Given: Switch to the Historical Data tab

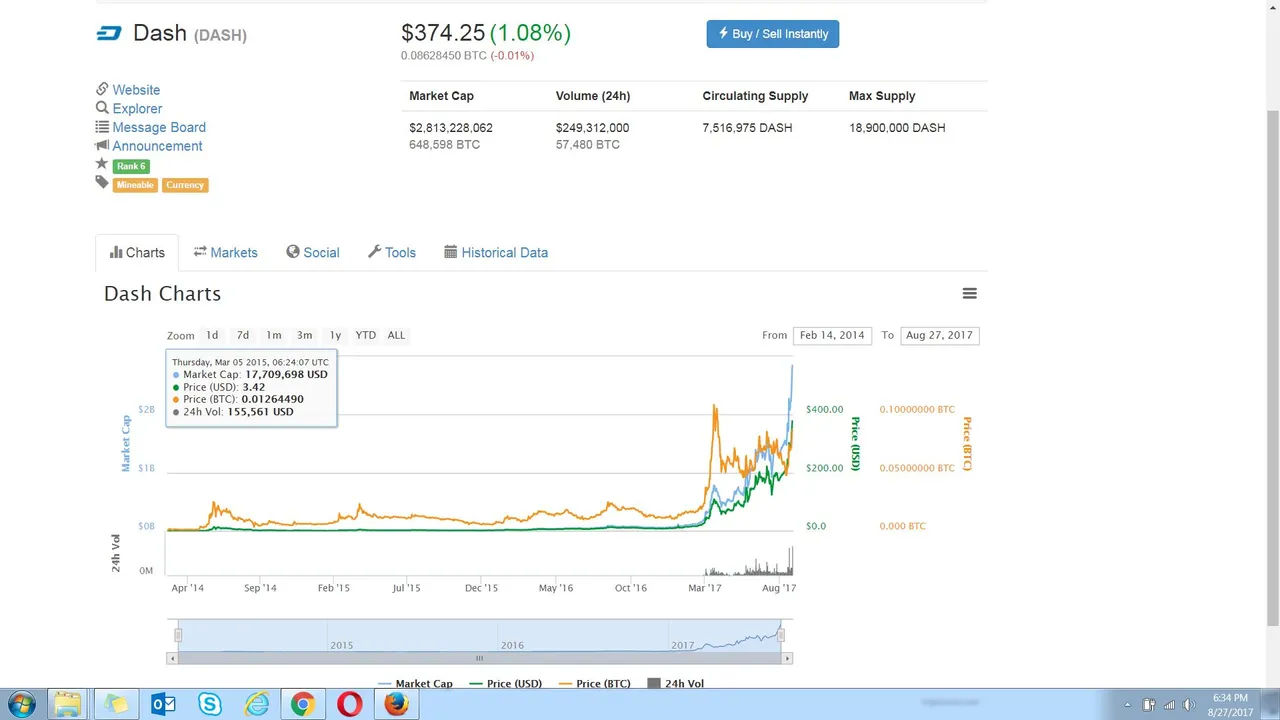Looking at the screenshot, I should [496, 252].
